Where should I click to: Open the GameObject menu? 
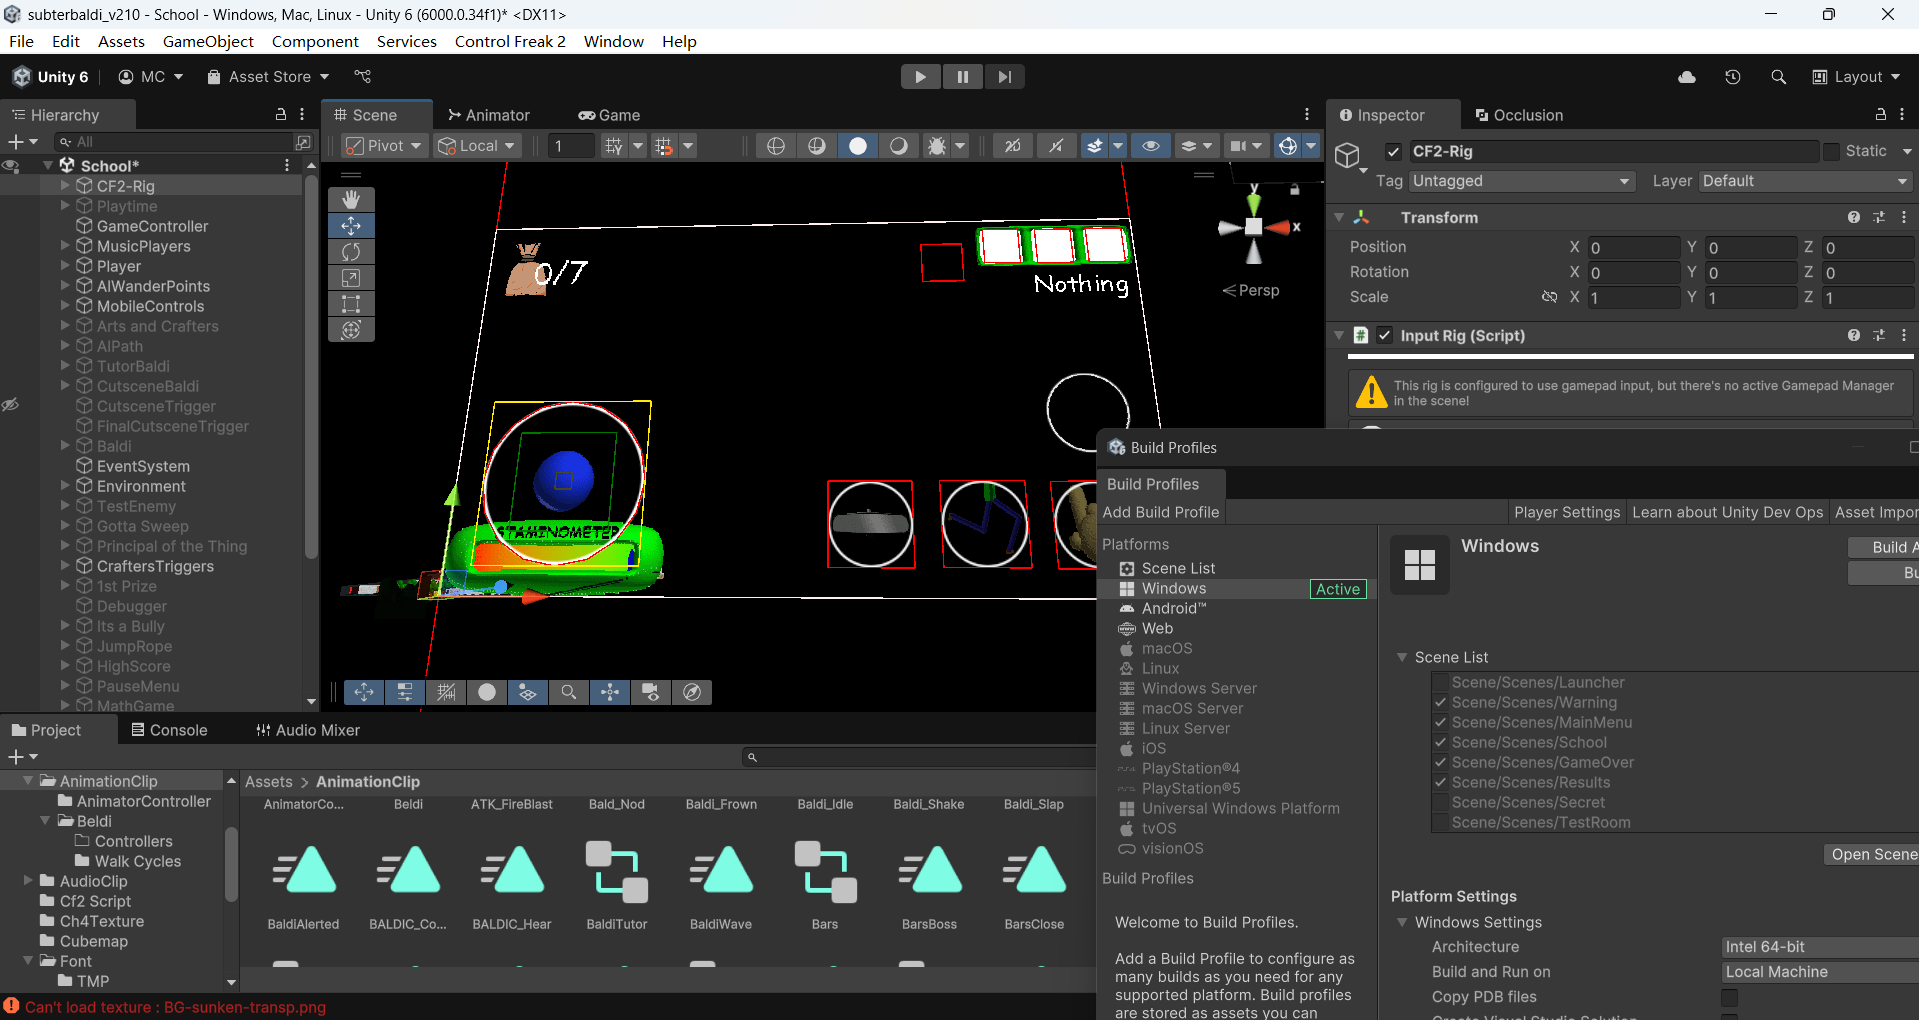[x=208, y=41]
